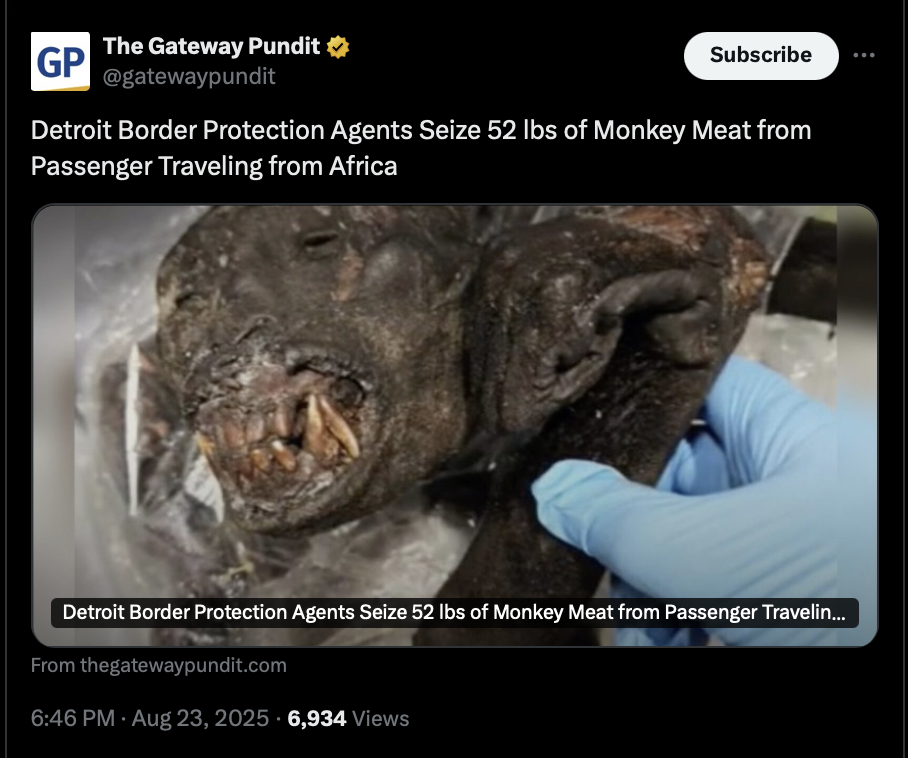The height and width of the screenshot is (758, 908).
Task: Click The Gateway Pundit display name
Action: (x=211, y=46)
